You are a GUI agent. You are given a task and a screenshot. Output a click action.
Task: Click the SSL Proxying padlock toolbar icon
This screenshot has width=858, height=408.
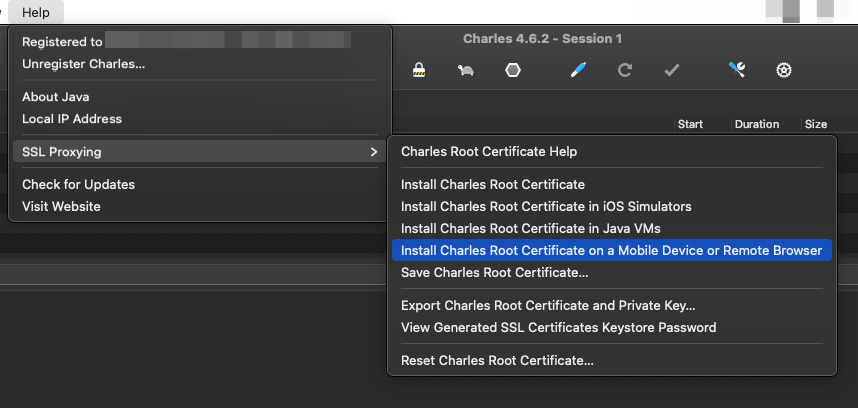tap(419, 70)
